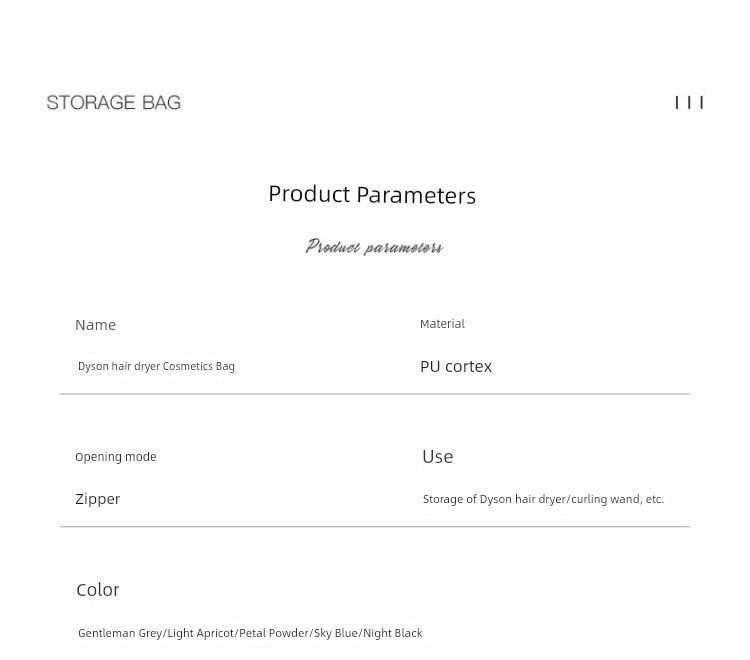Click divider line below Opening mode row
750x660 pixels.
pos(375,527)
